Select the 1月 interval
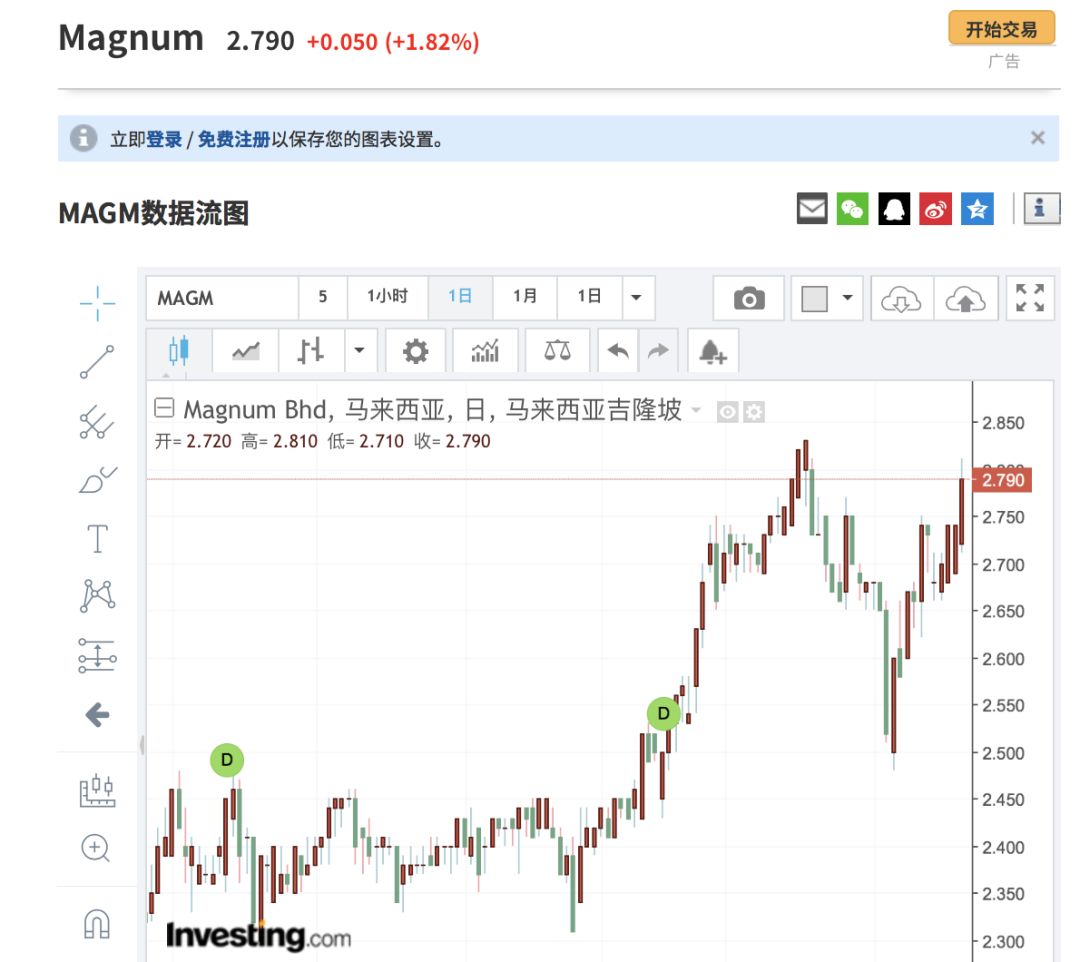1080x962 pixels. (x=525, y=297)
